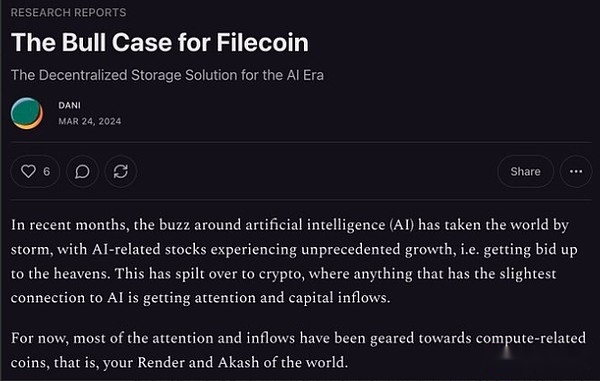Image resolution: width=600 pixels, height=381 pixels.
Task: Click the phrase artificial intelligence (AI)
Action: coord(329,225)
